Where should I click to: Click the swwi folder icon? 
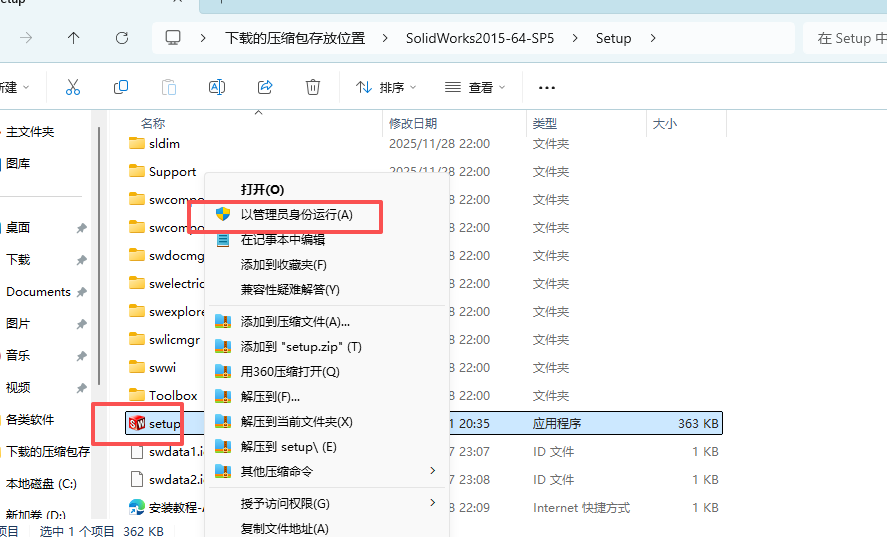click(137, 367)
